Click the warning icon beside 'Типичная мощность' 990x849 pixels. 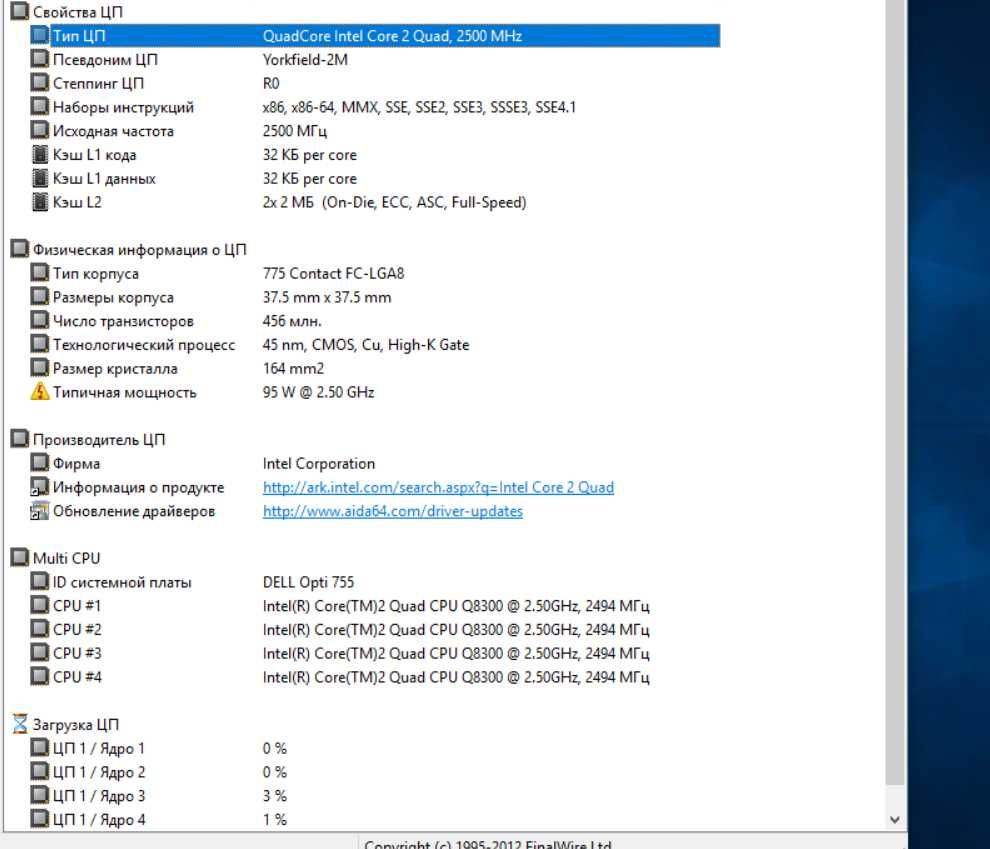[x=40, y=391]
